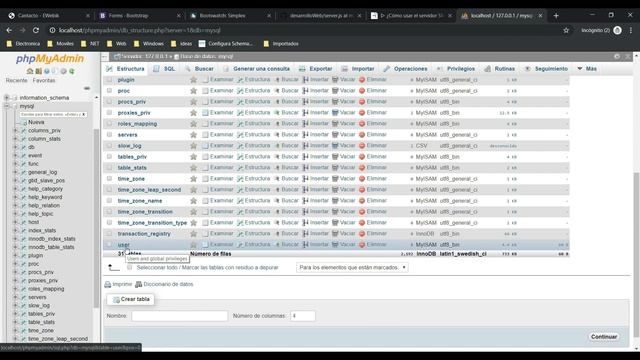The width and height of the screenshot is (640, 360).
Task: Open the Electronica bookmarks folder
Action: (x=23, y=44)
